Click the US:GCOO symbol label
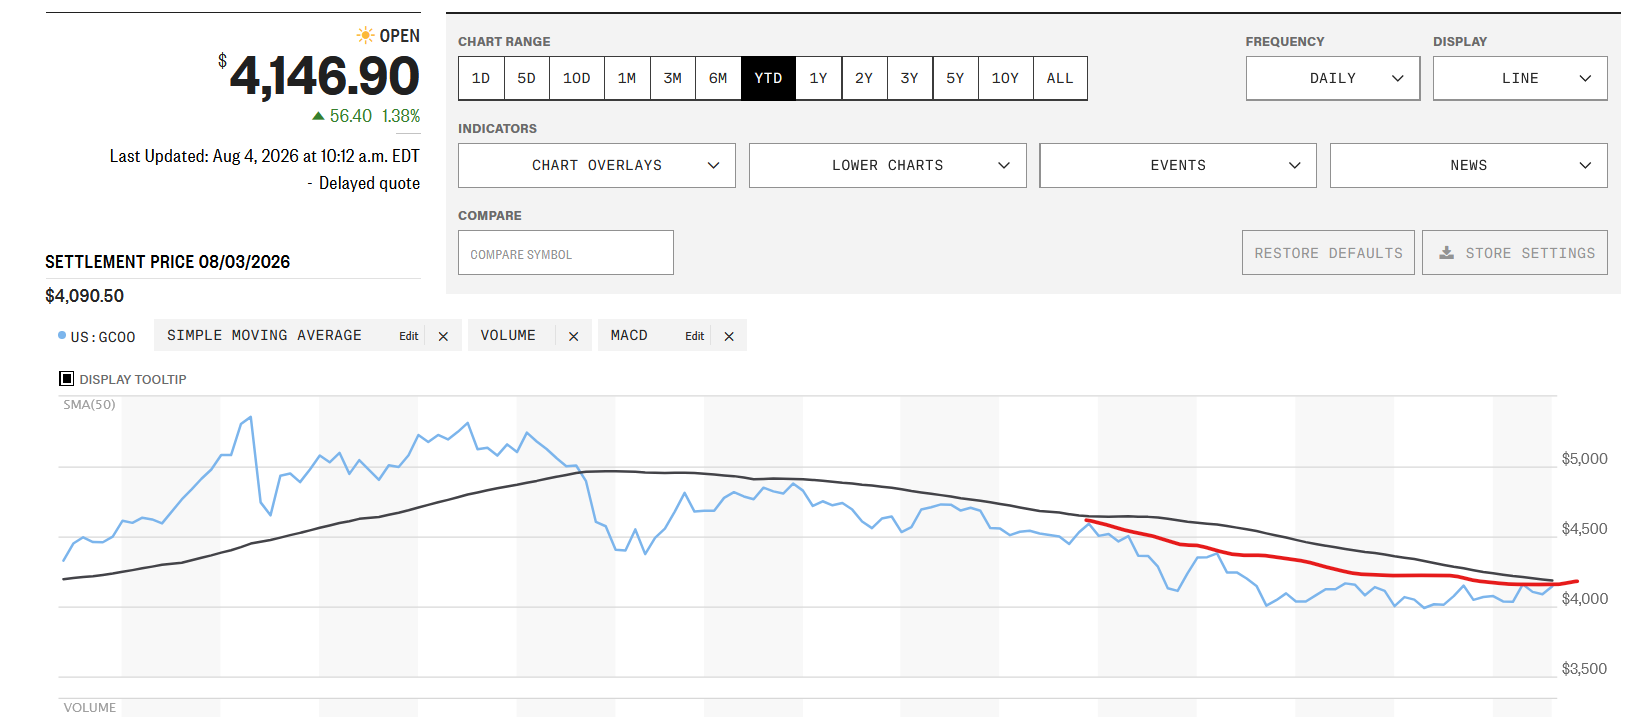The image size is (1636, 717). [103, 337]
